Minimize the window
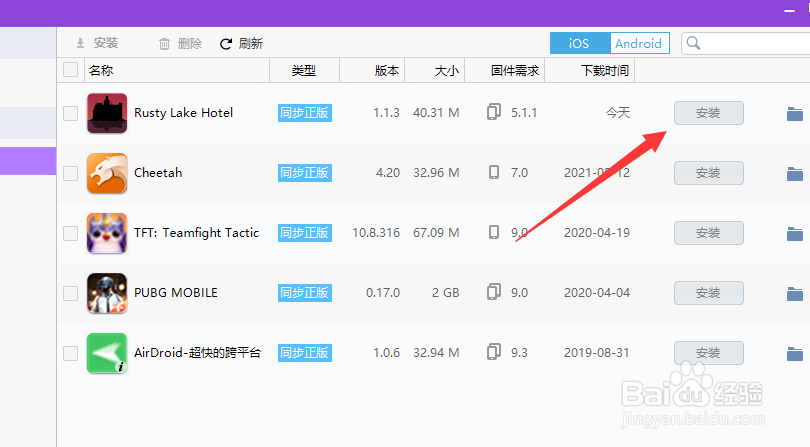 [789, 10]
